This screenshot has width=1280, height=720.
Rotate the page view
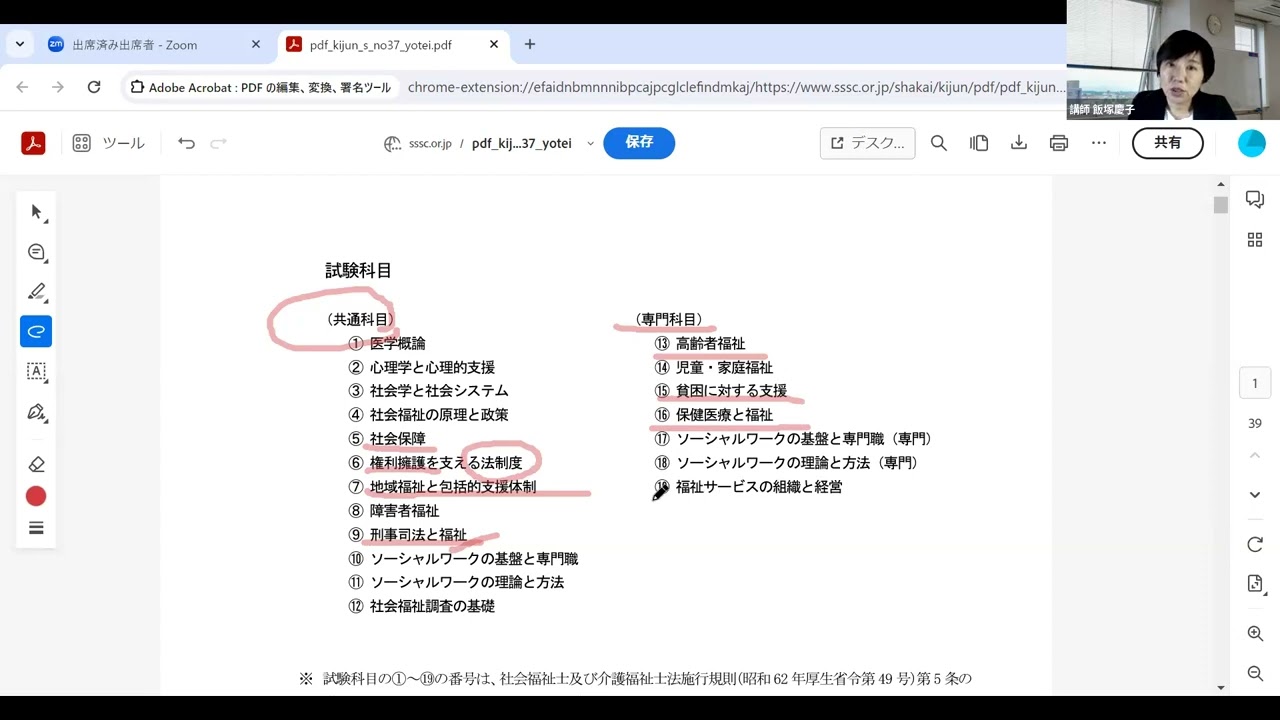pos(1255,545)
